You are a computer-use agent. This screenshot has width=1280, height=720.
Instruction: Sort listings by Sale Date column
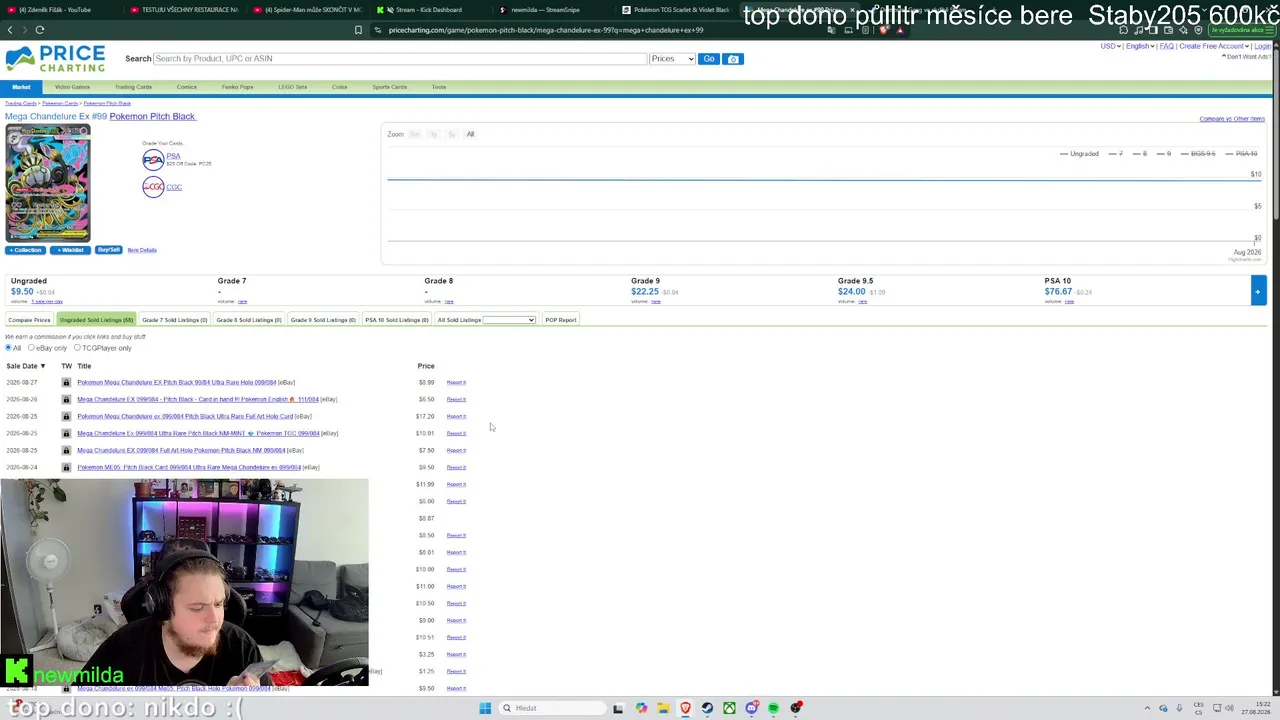click(x=26, y=366)
